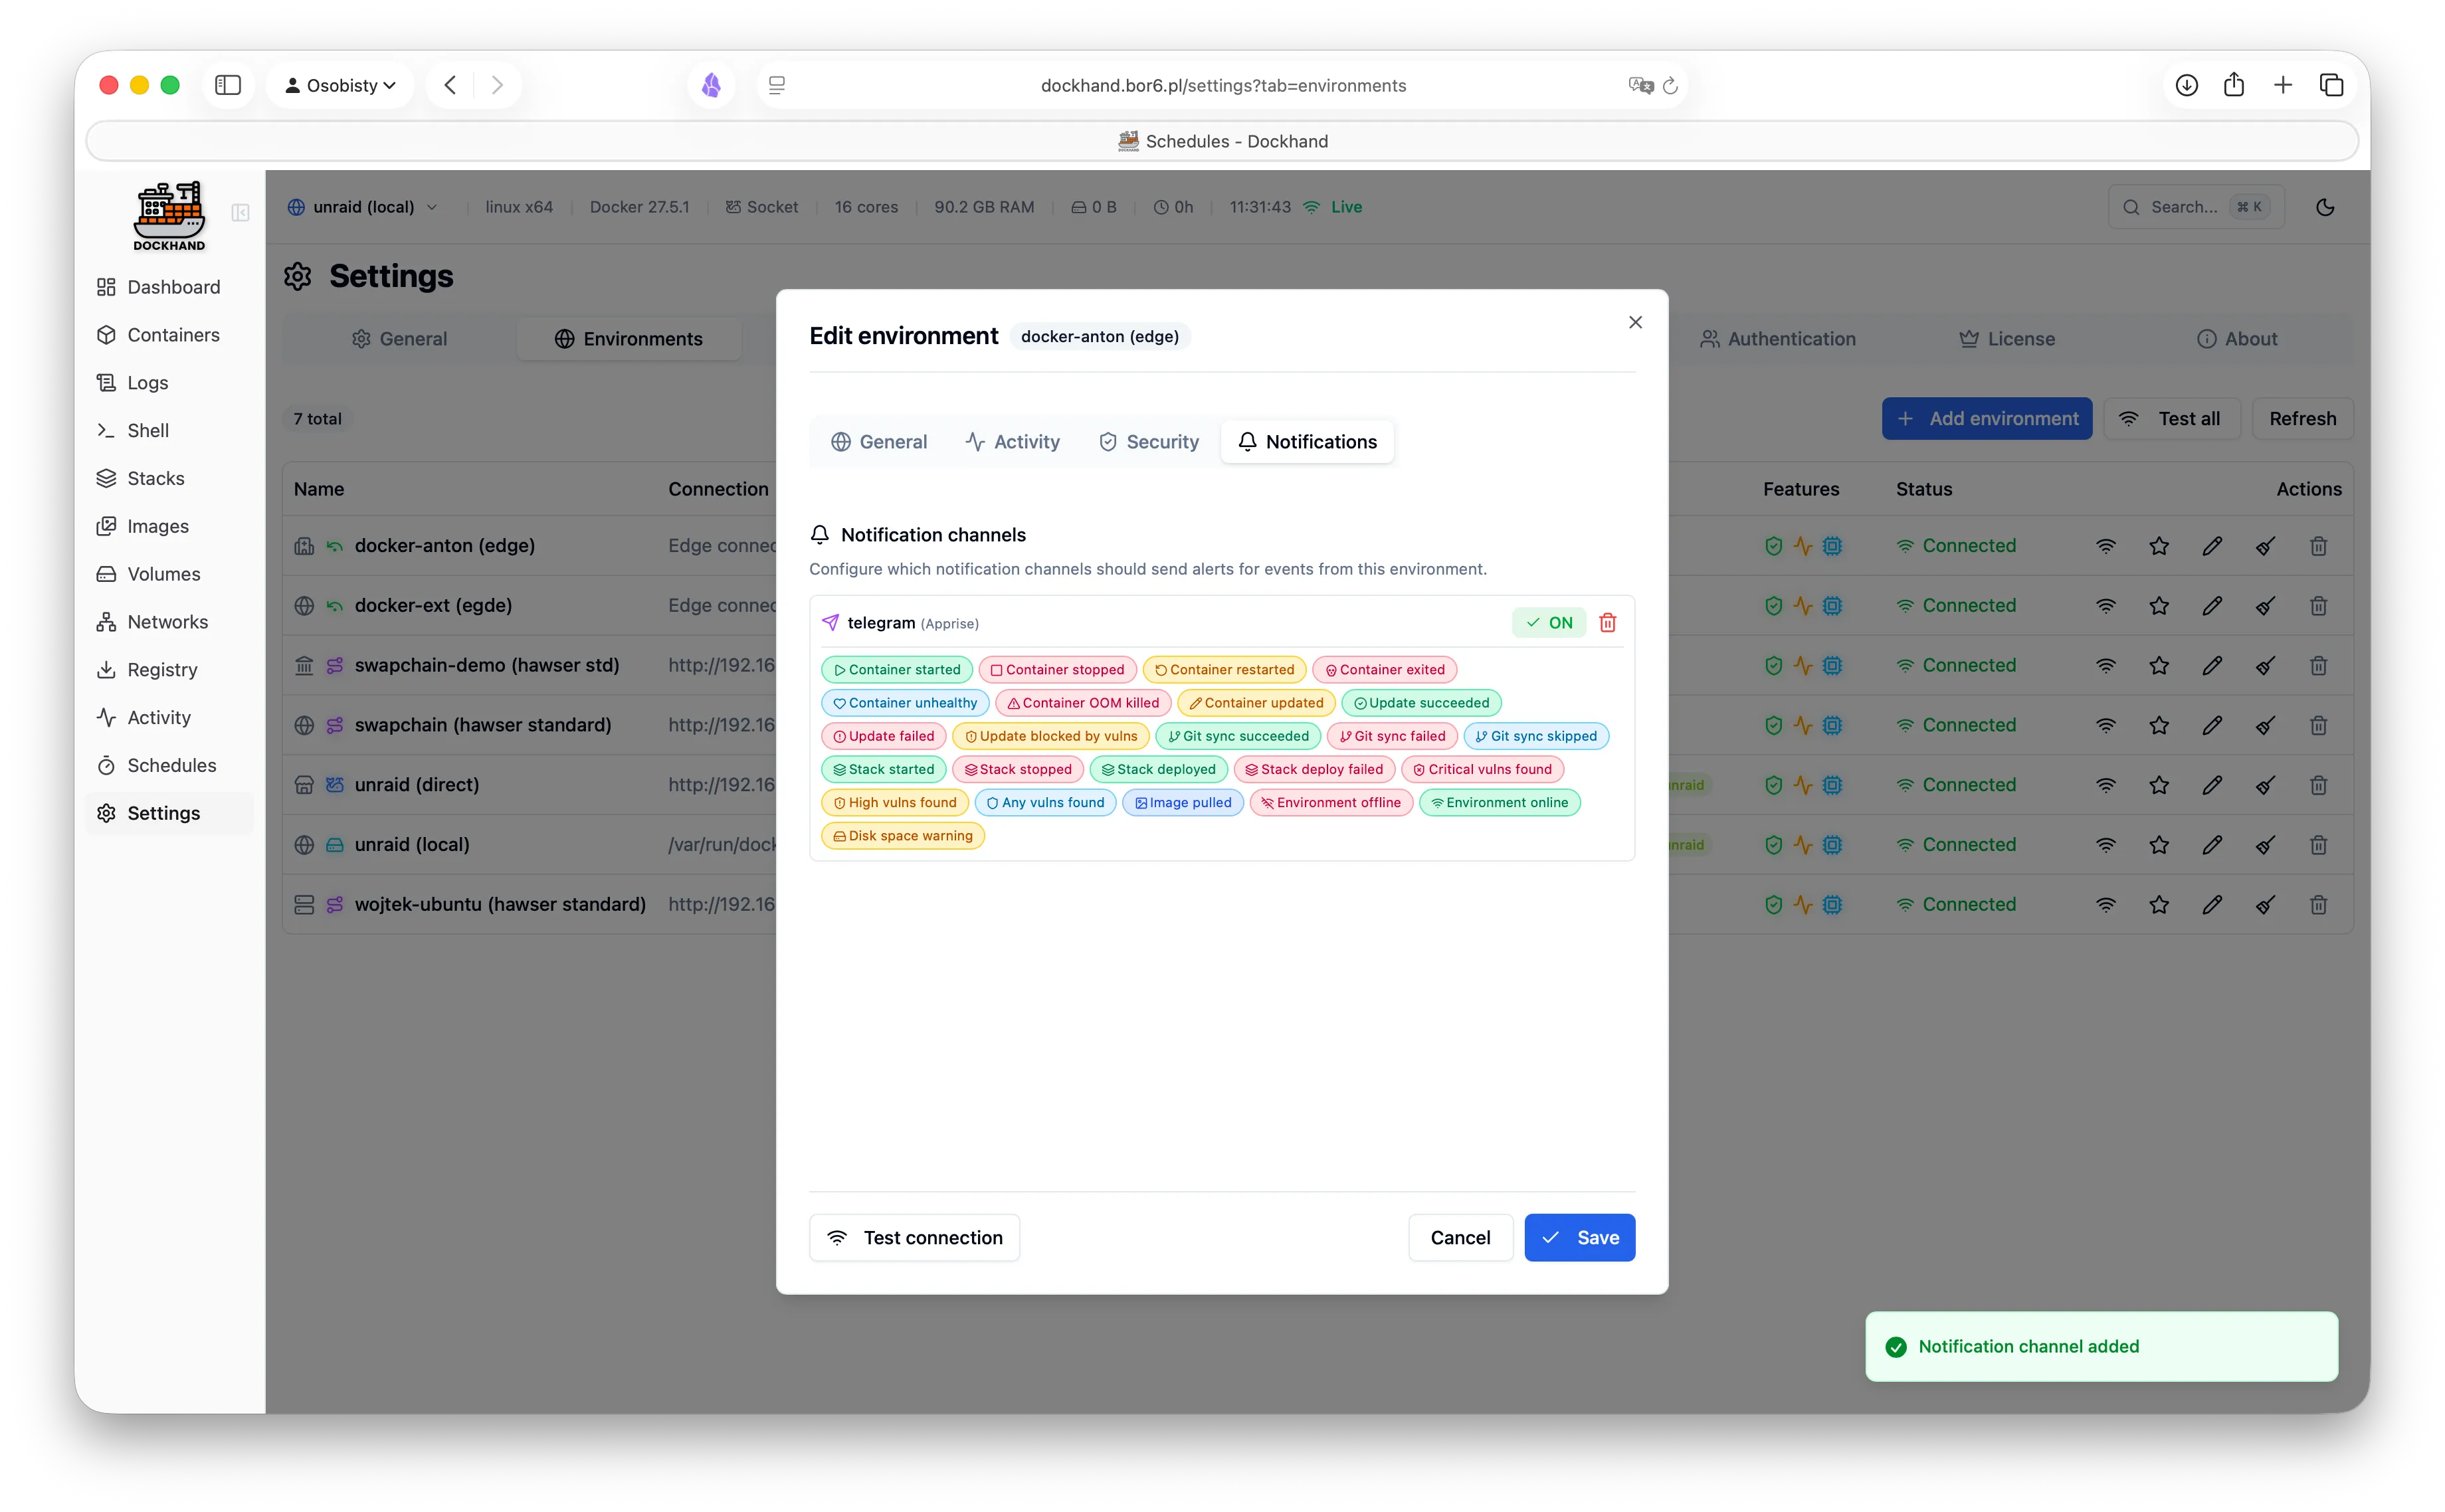This screenshot has width=2445, height=1512.
Task: Close the Edit environment dialog
Action: 1635,322
